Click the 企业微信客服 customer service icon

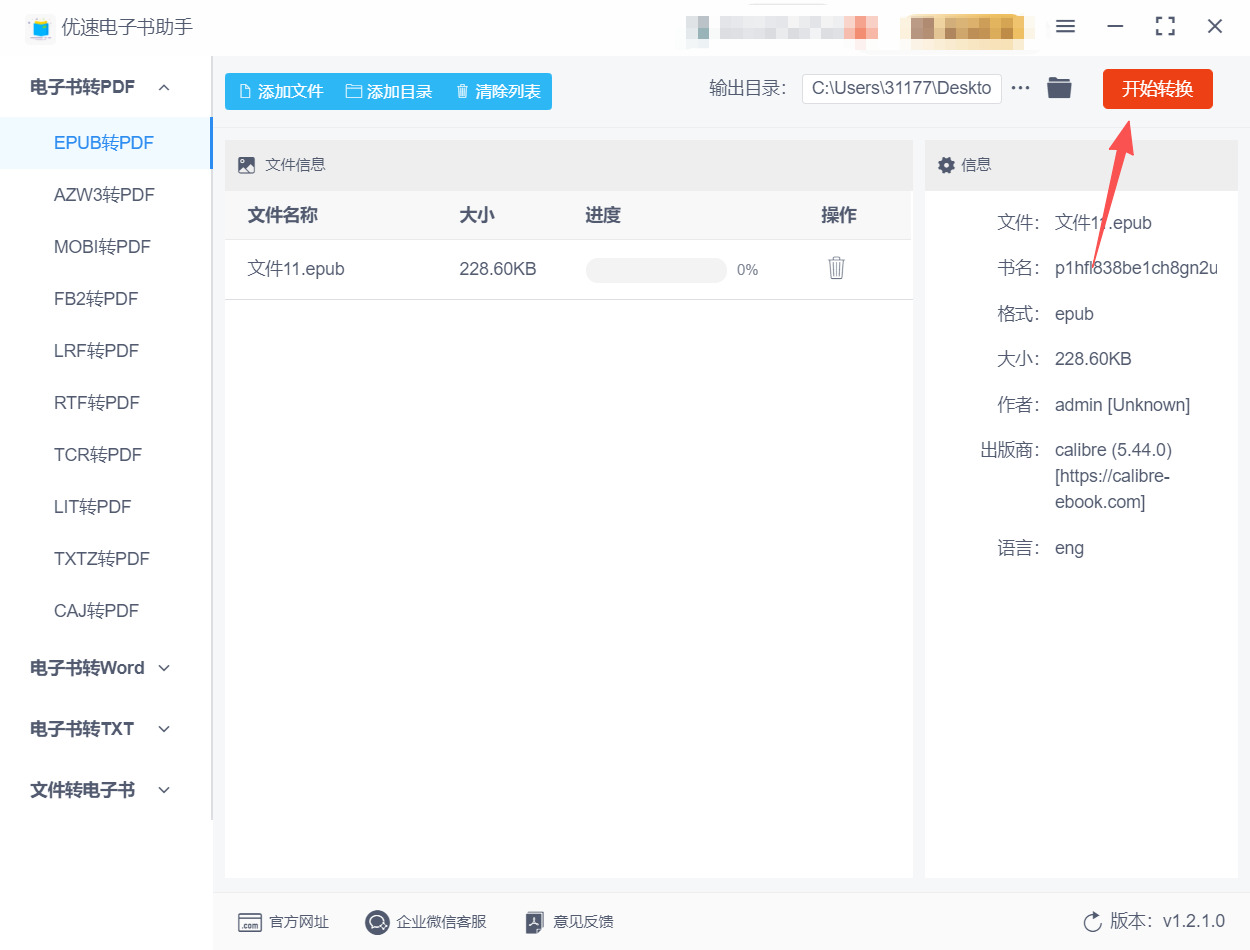click(x=377, y=922)
